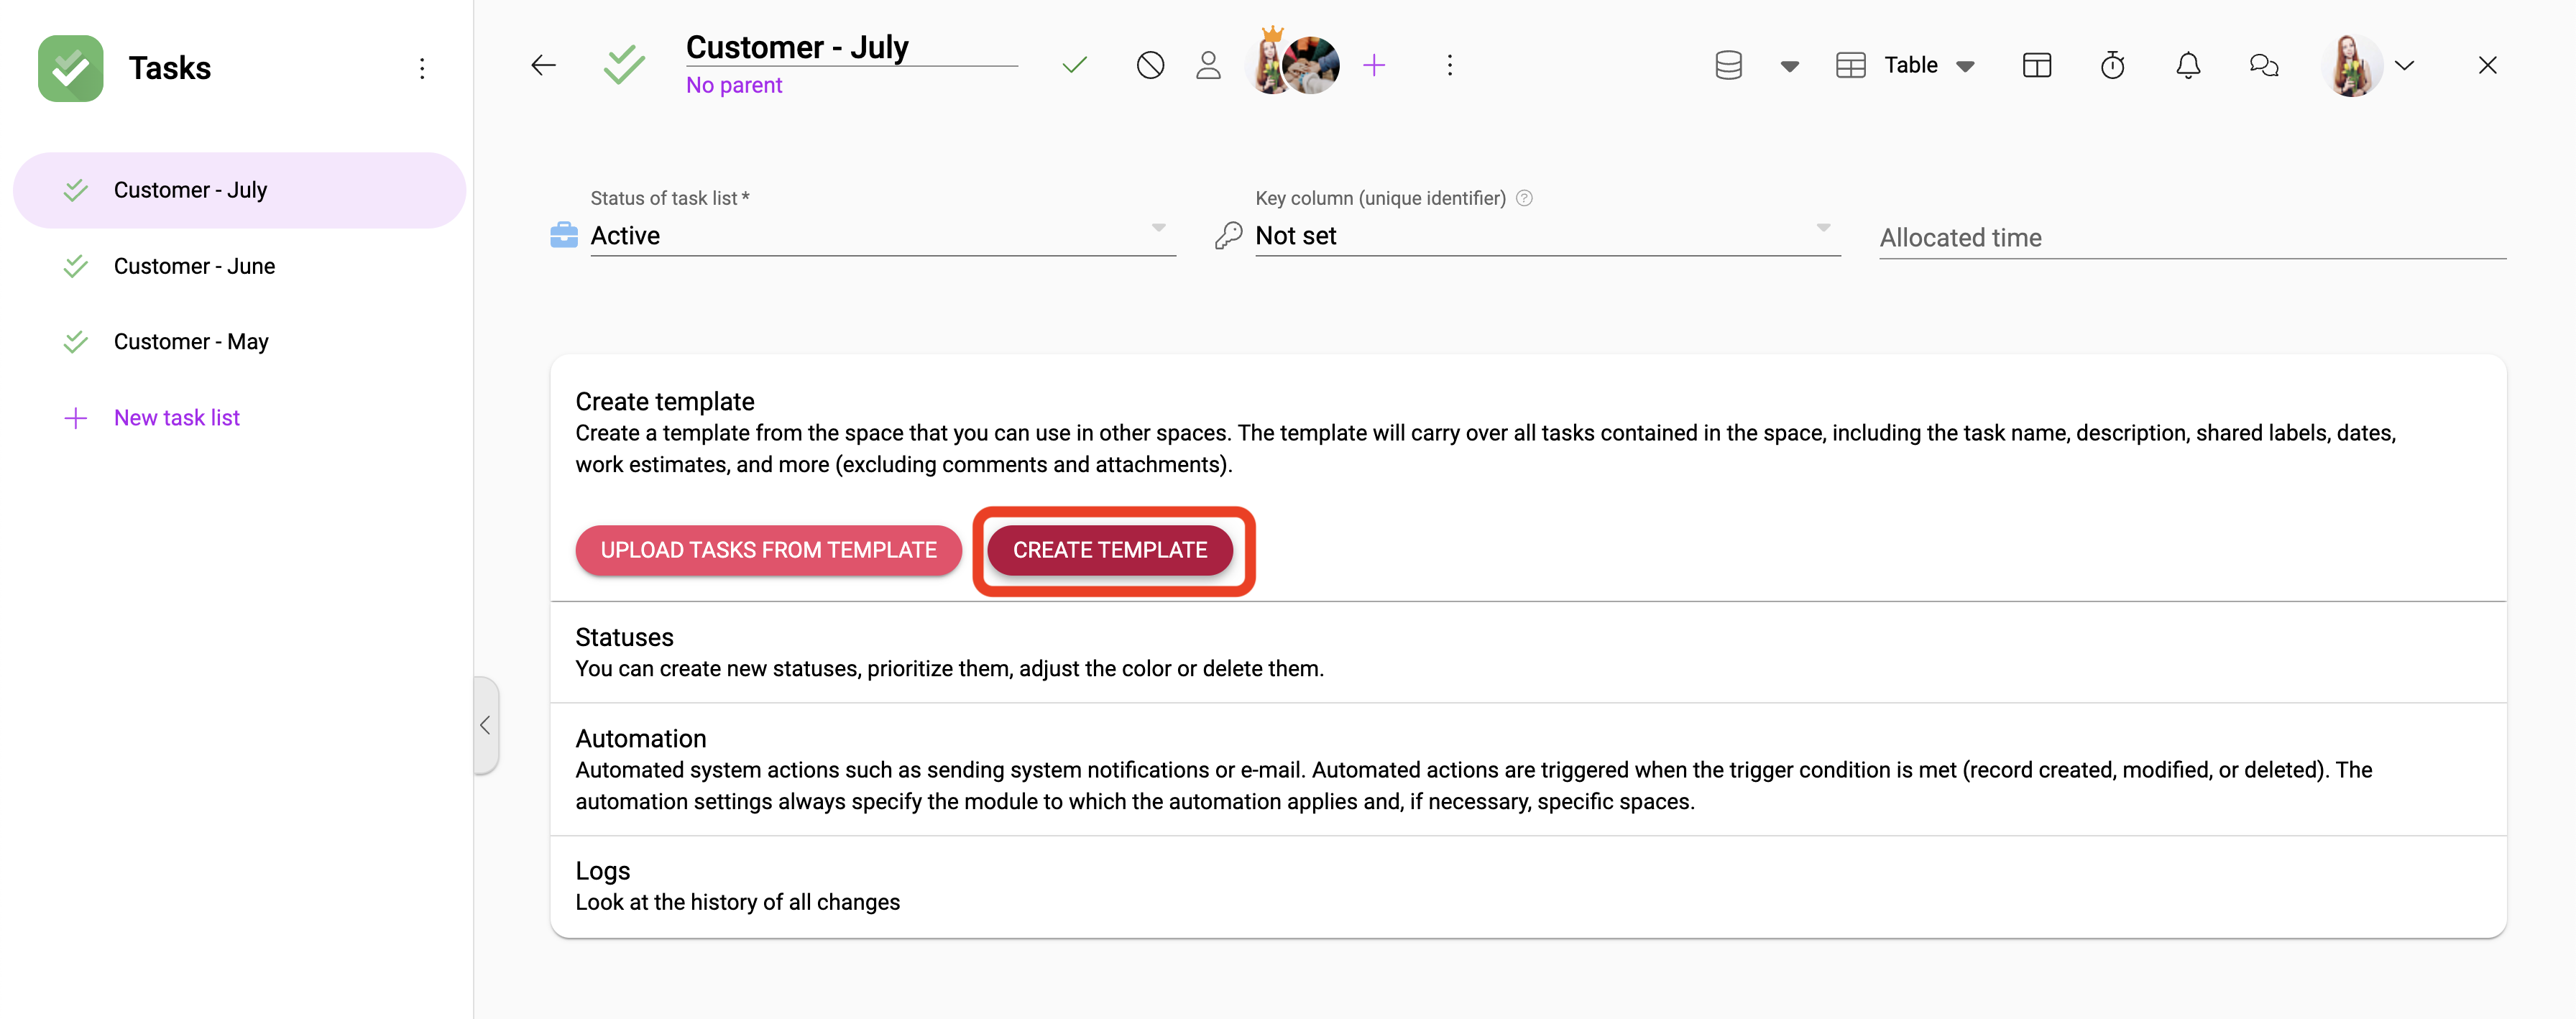2576x1019 pixels.
Task: Go back with the left arrow
Action: [x=543, y=66]
